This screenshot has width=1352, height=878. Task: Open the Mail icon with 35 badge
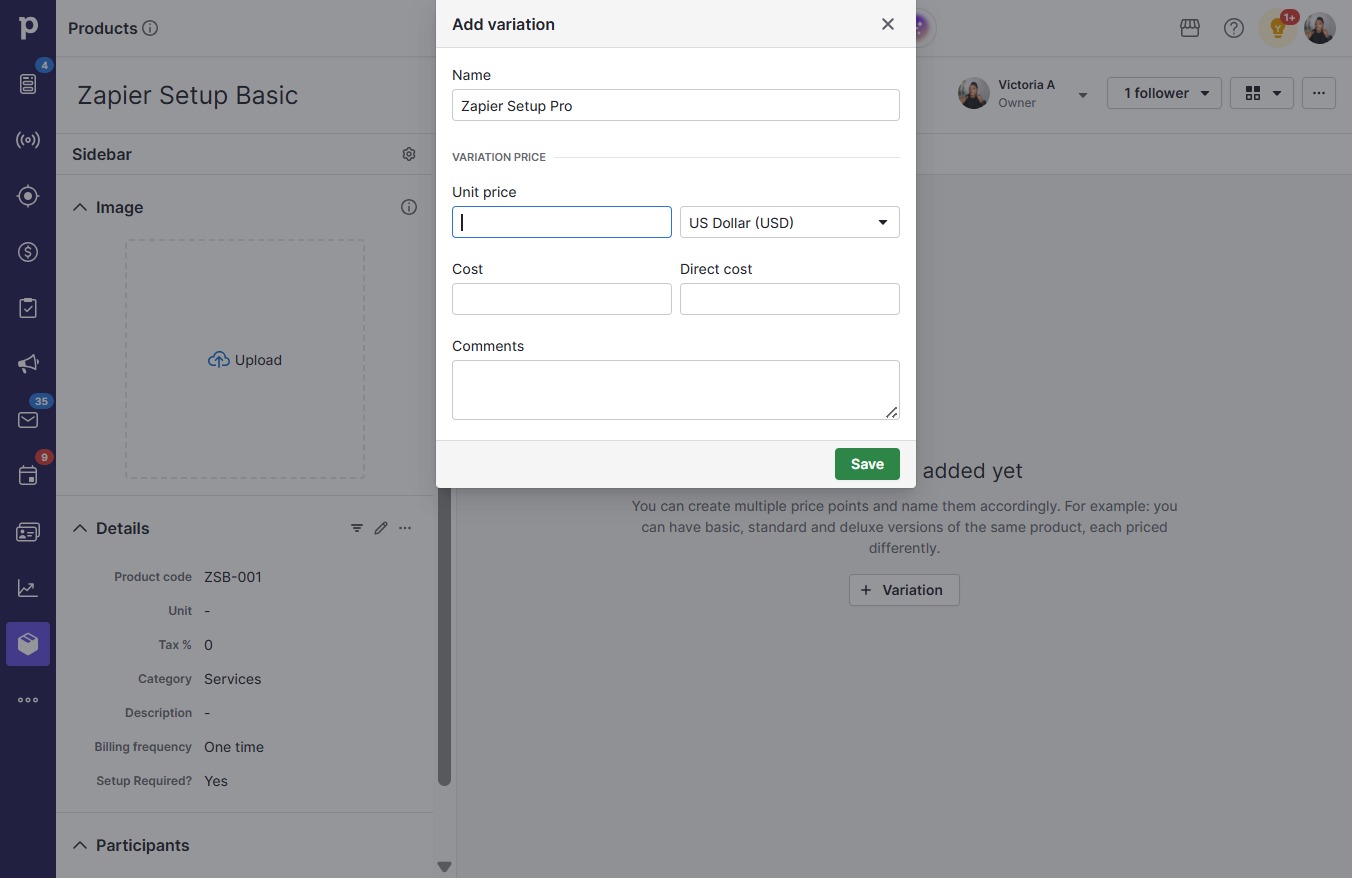tap(28, 420)
